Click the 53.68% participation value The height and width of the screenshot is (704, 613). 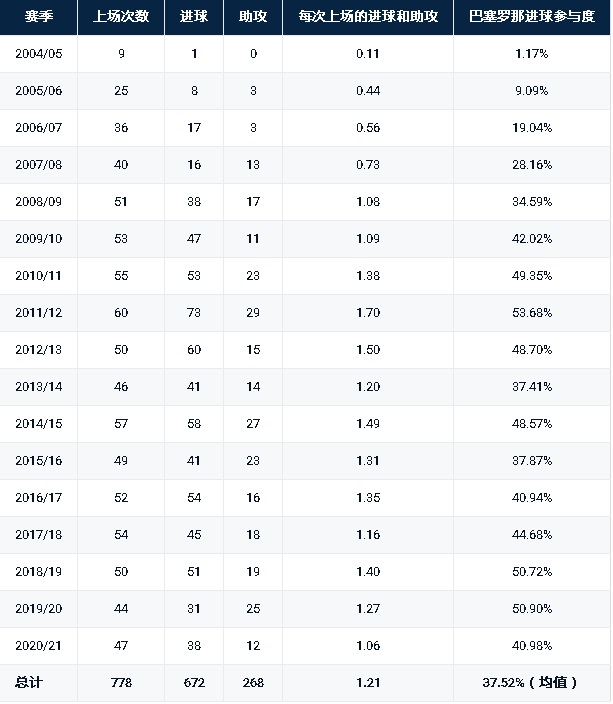click(532, 313)
